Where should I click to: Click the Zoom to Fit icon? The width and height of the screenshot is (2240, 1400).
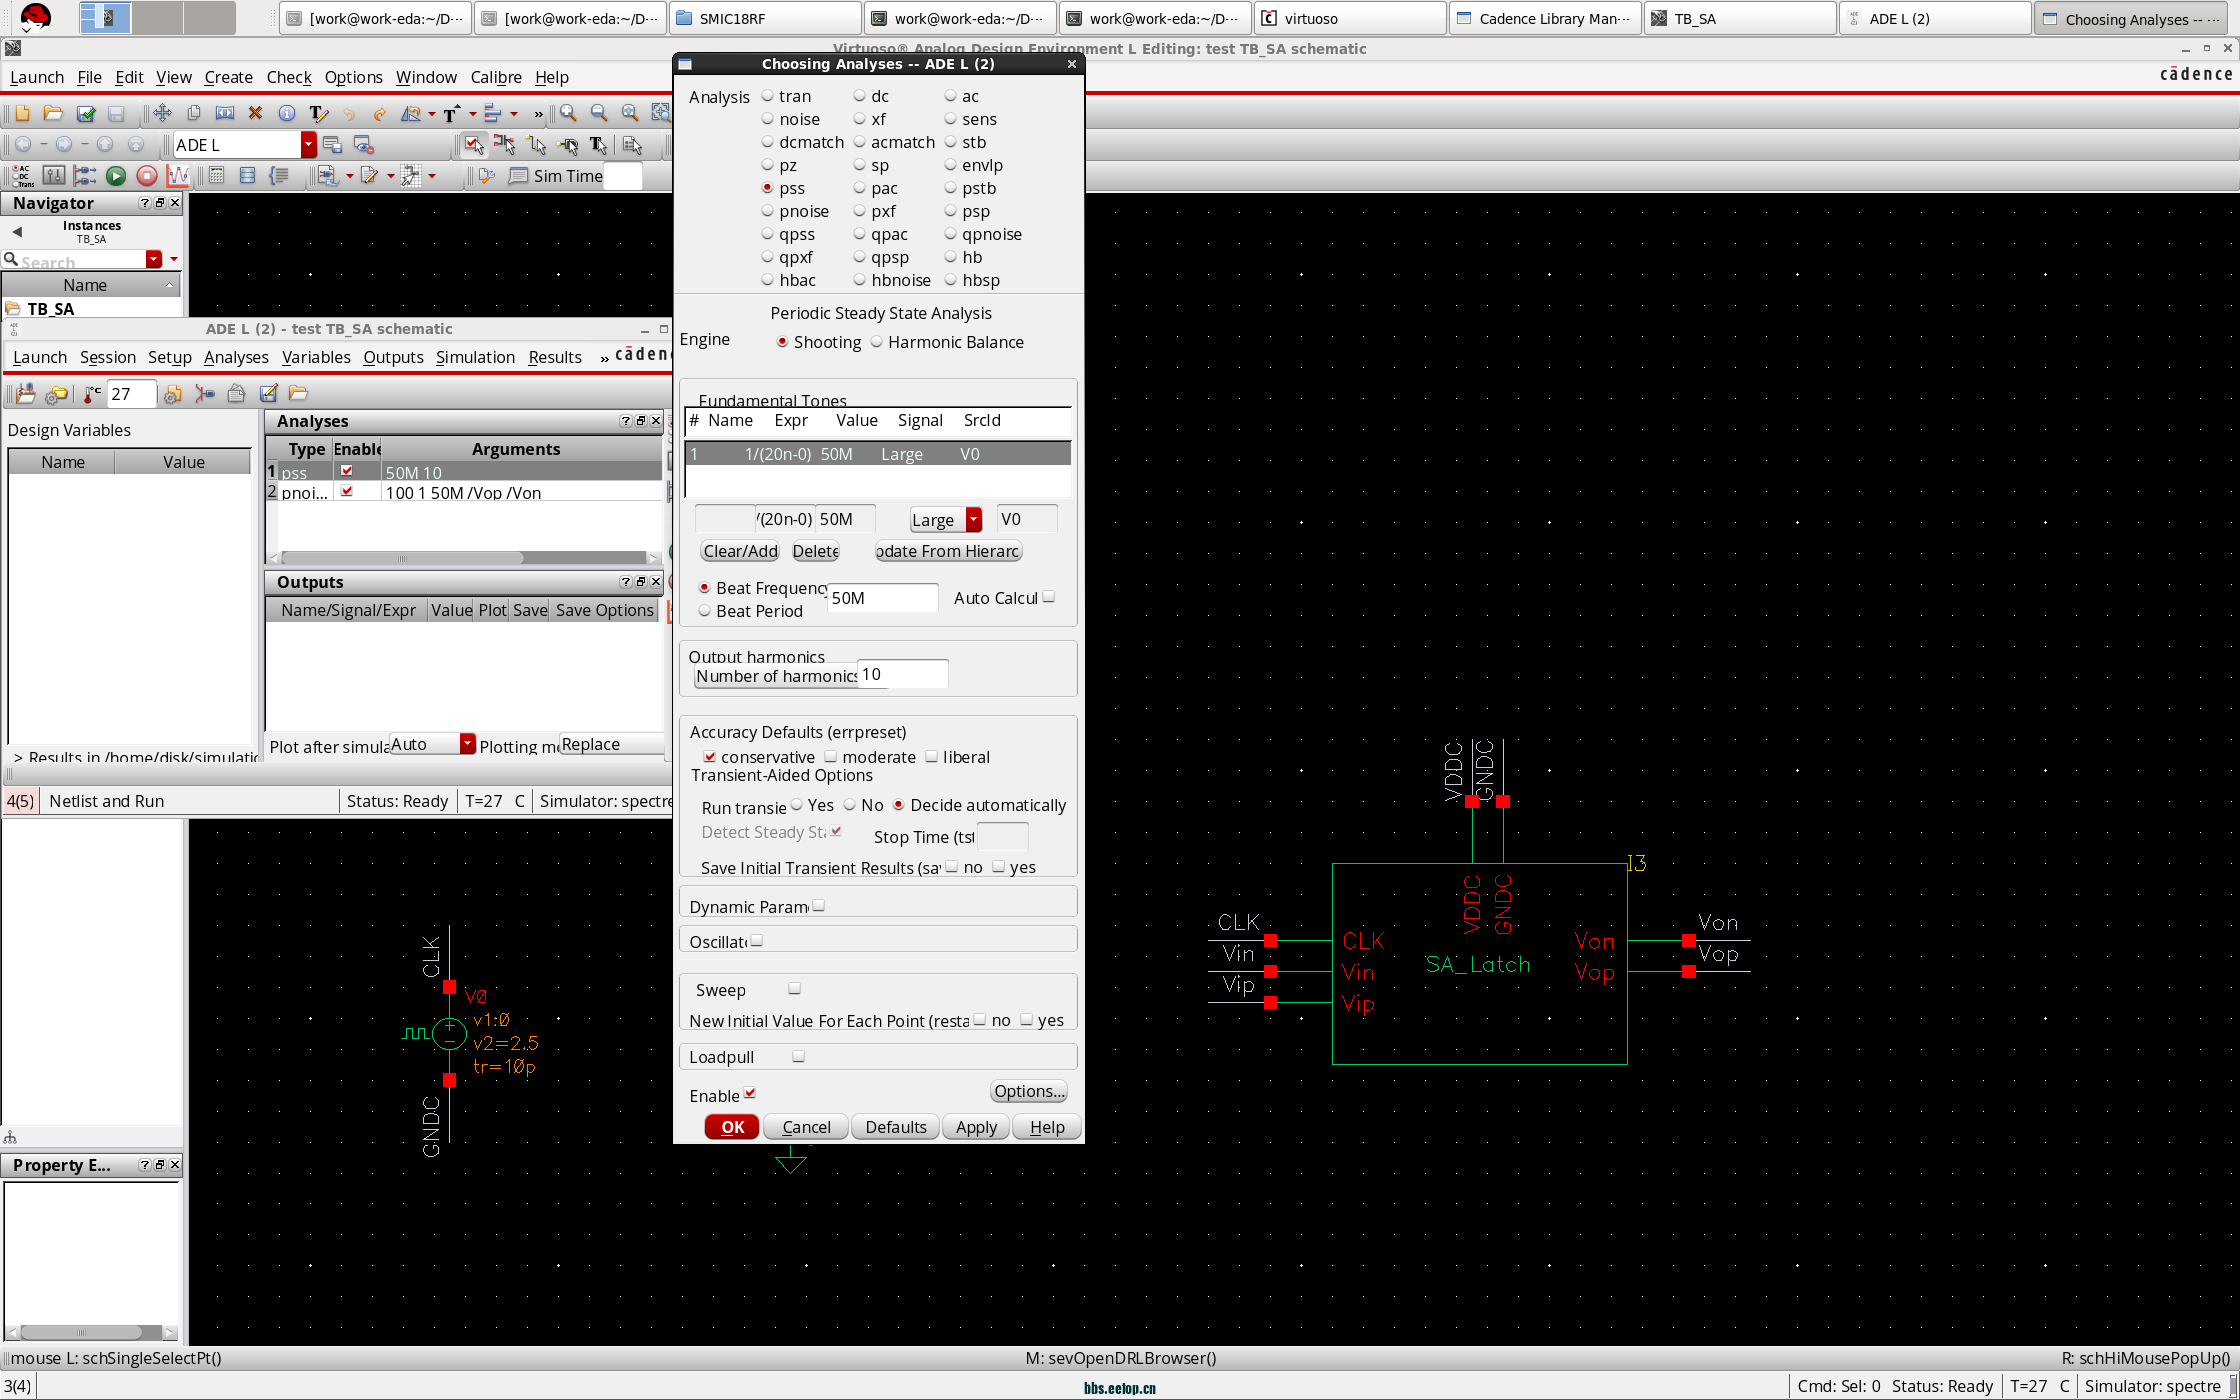coord(630,113)
